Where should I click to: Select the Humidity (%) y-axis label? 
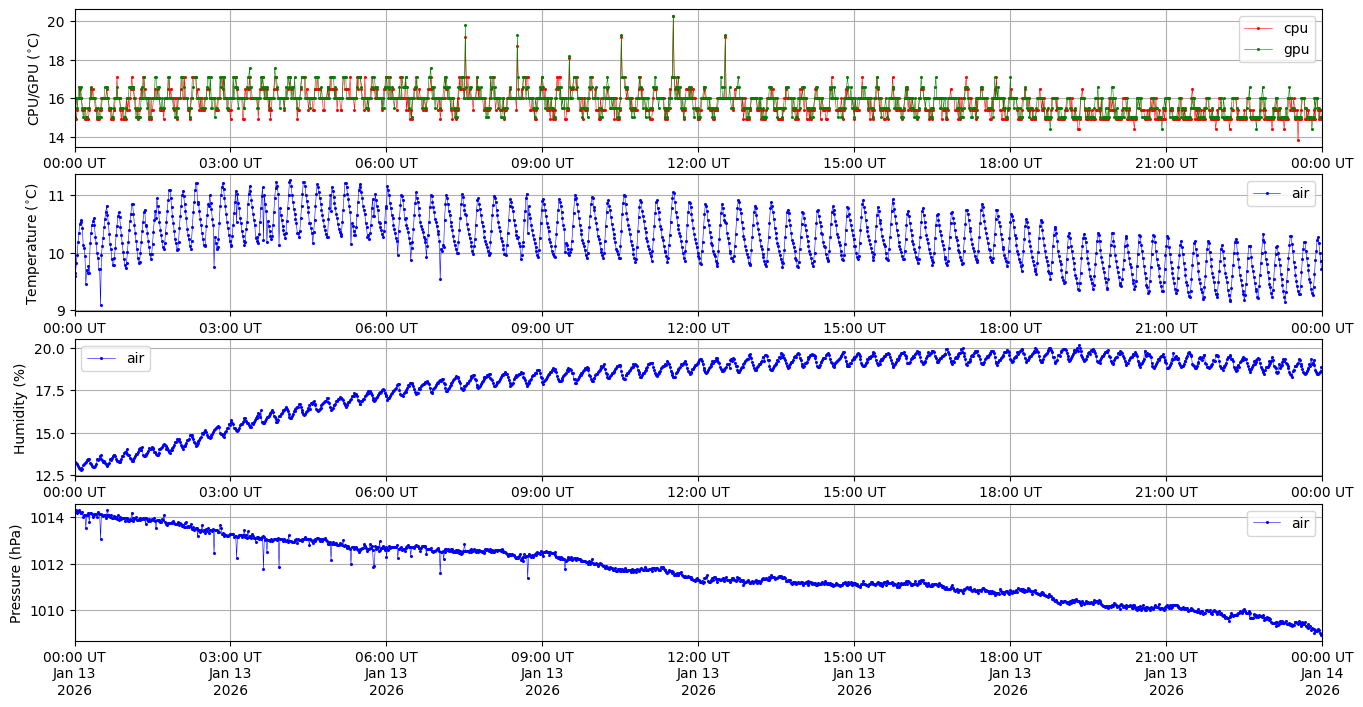coord(19,408)
